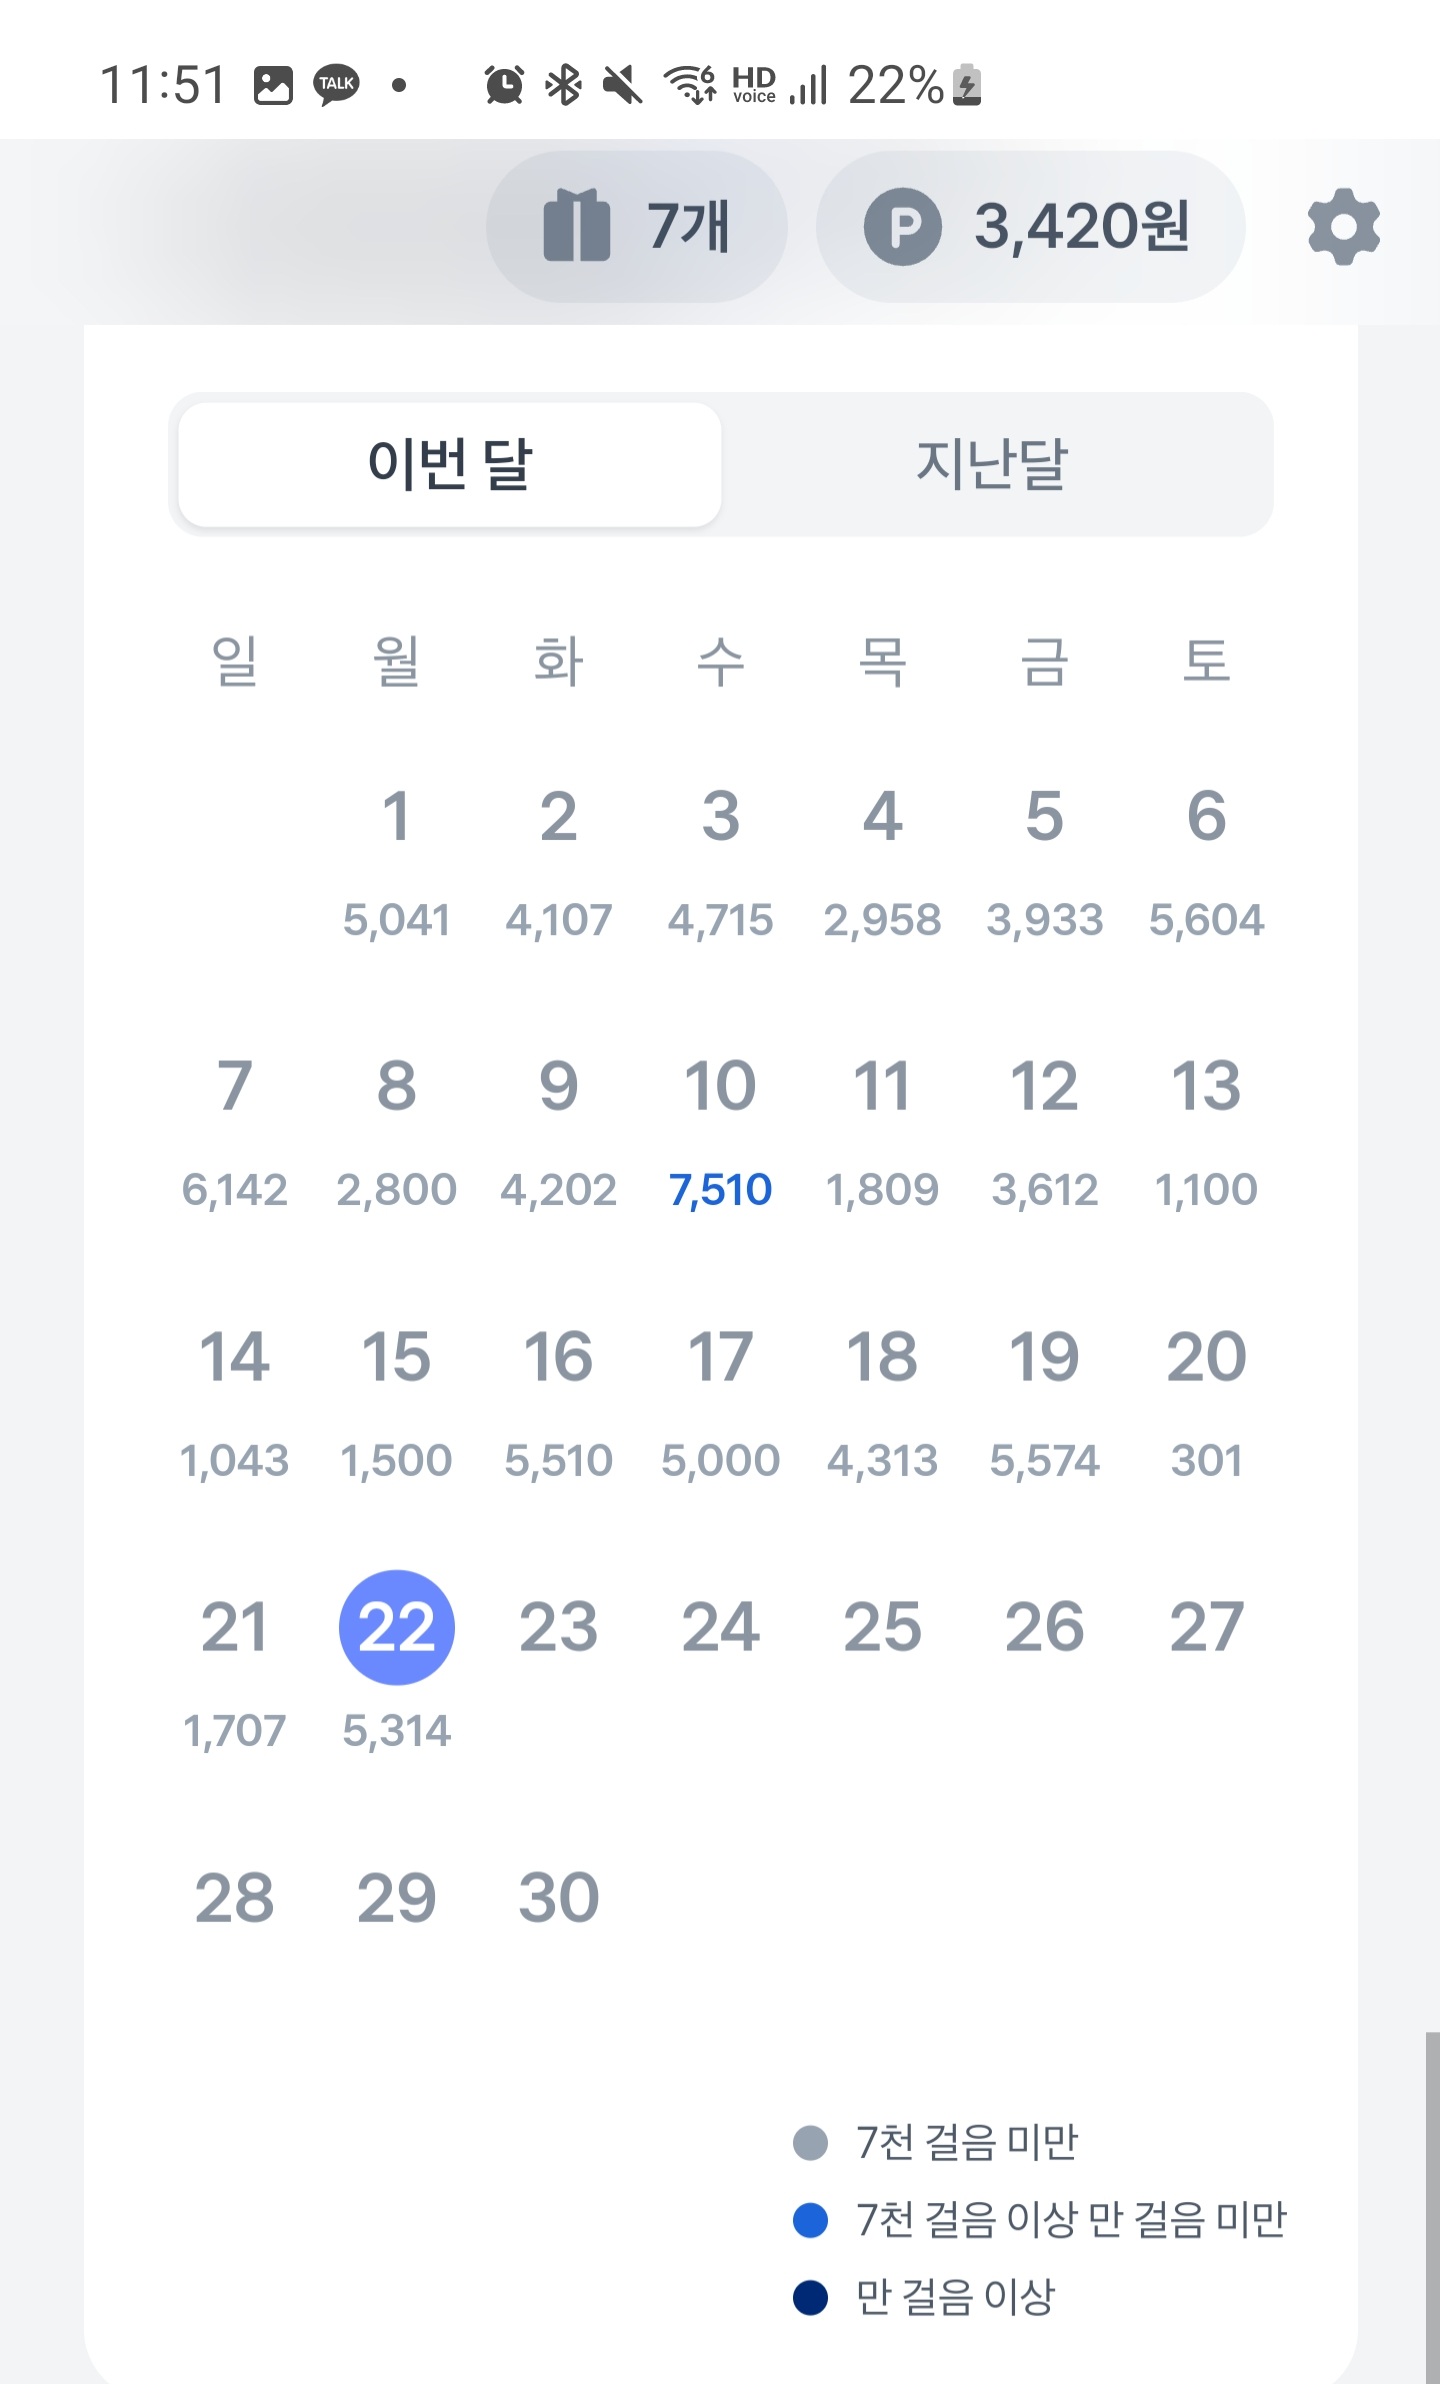1440x2384 pixels.
Task: Click the vertical scrollbar on right edge
Action: point(1432,2200)
